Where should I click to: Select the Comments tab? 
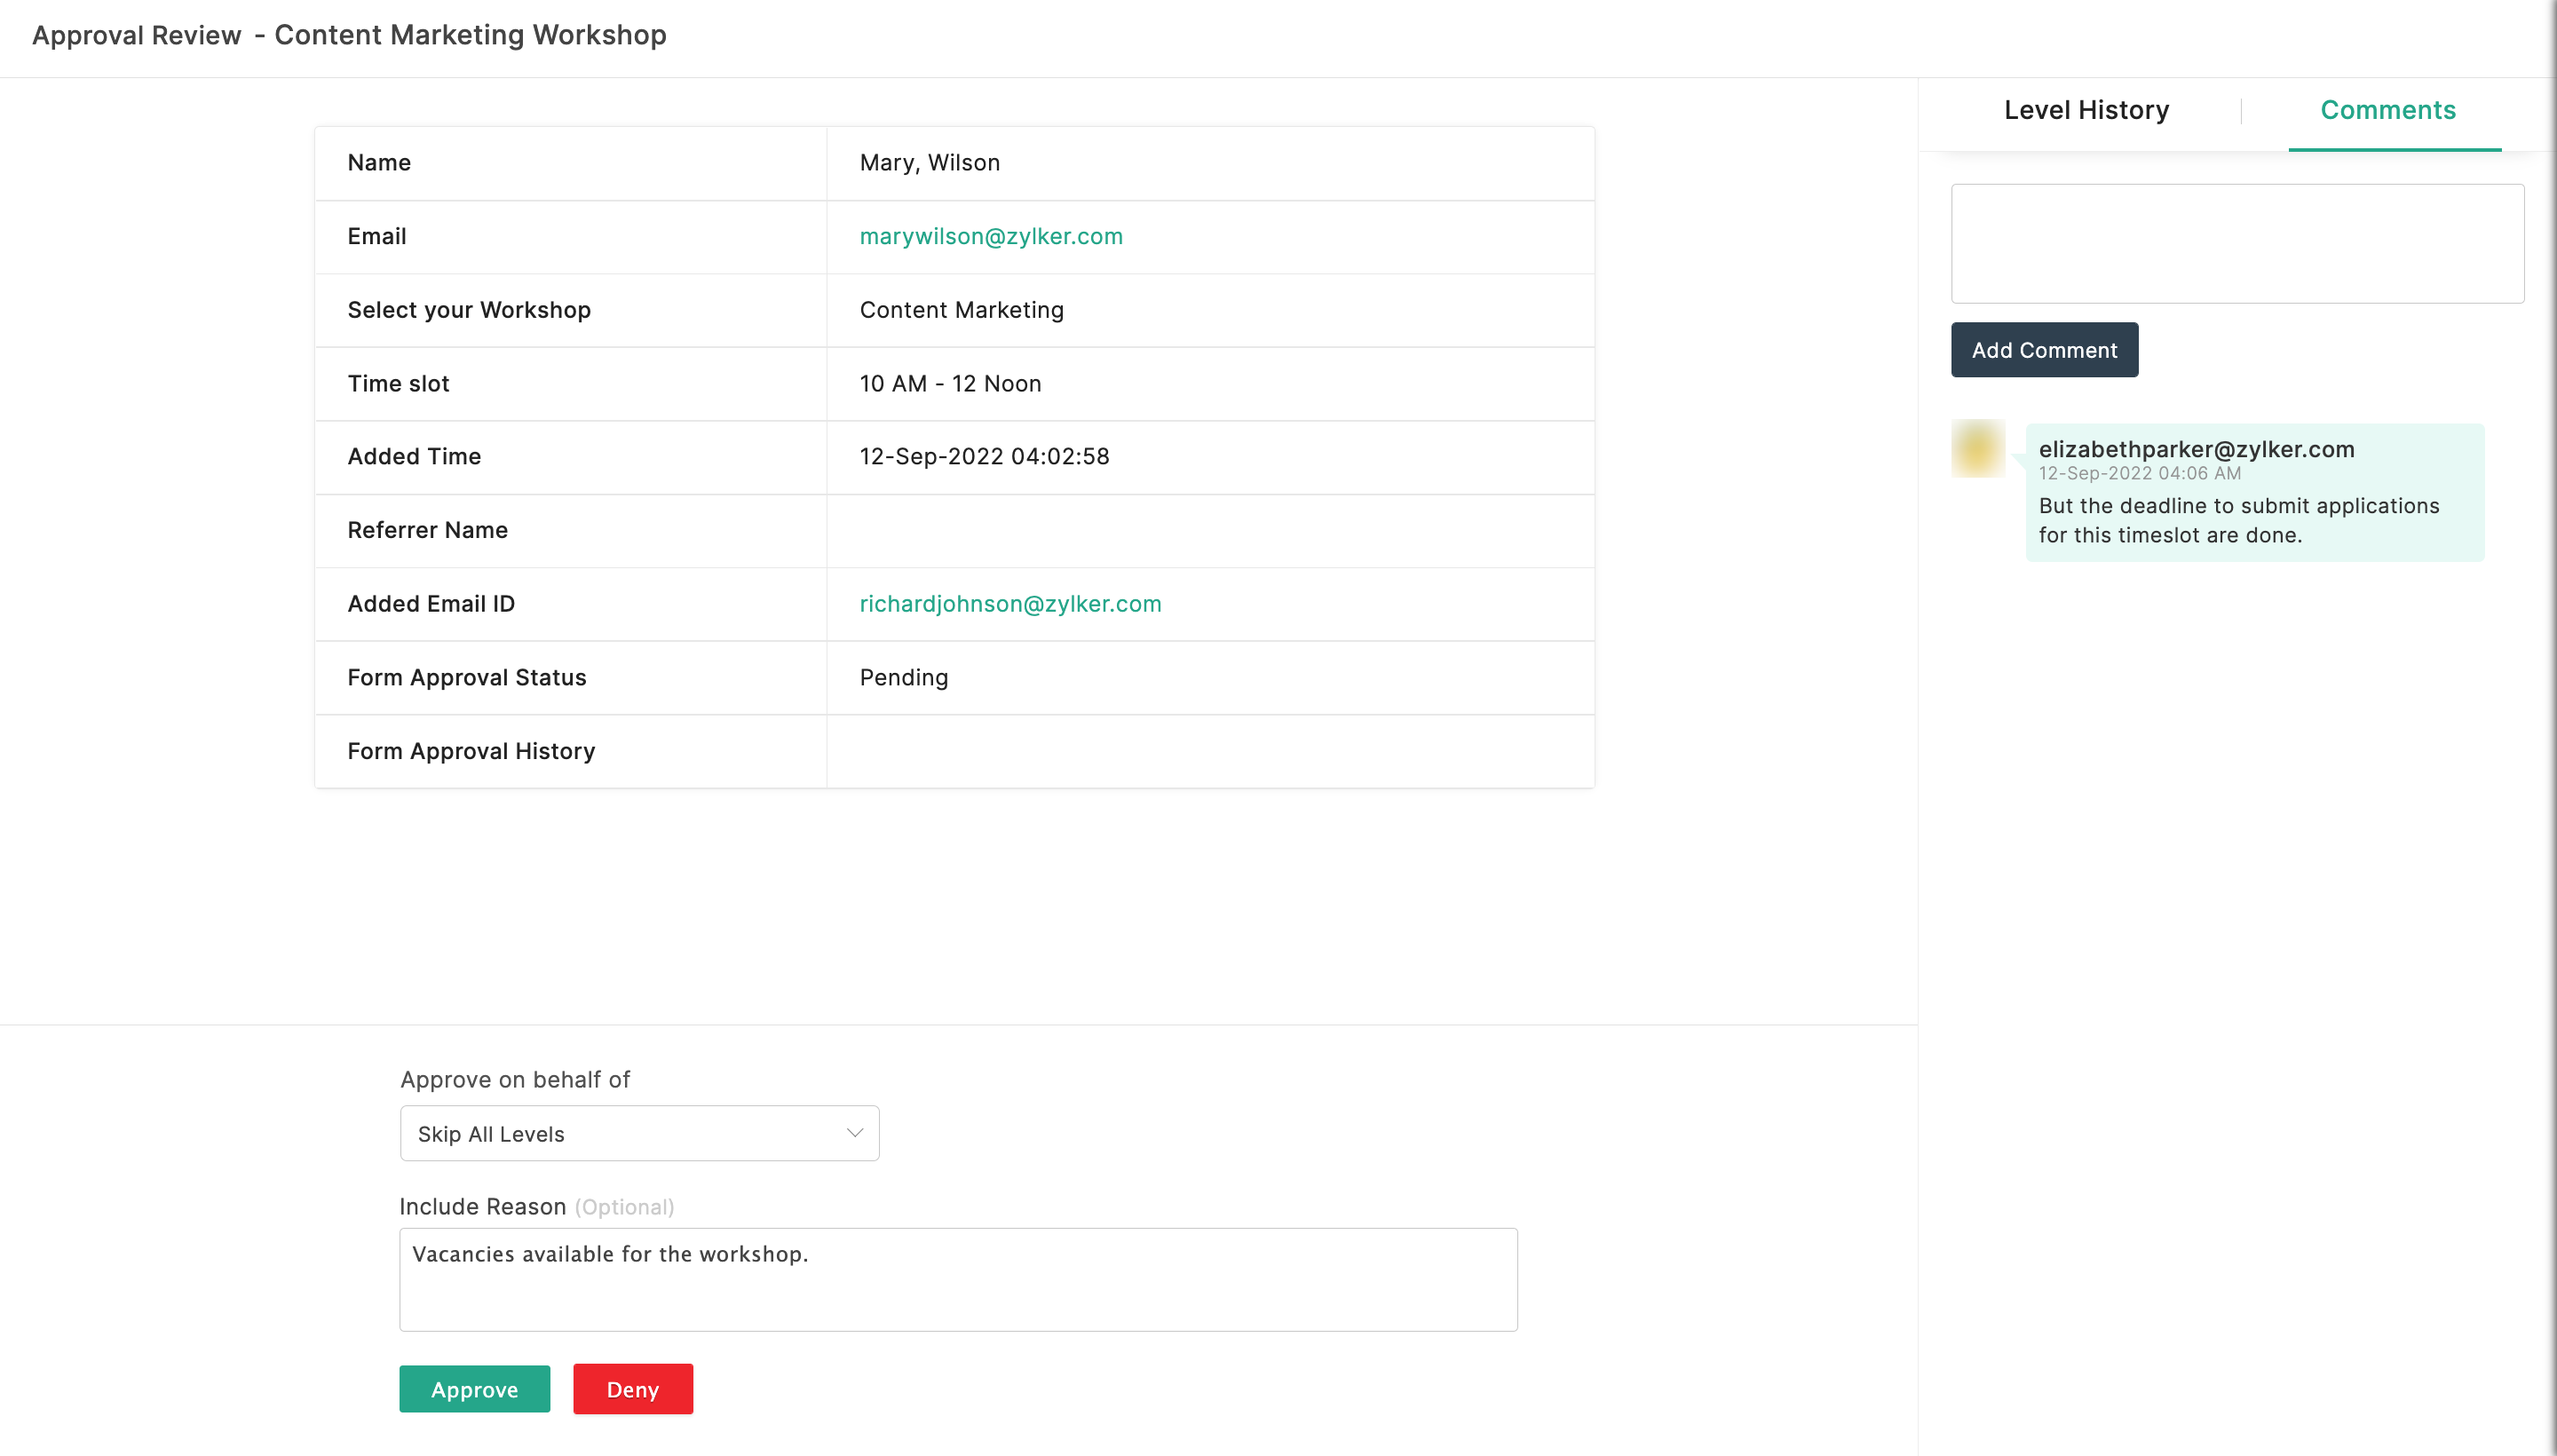pos(2387,110)
